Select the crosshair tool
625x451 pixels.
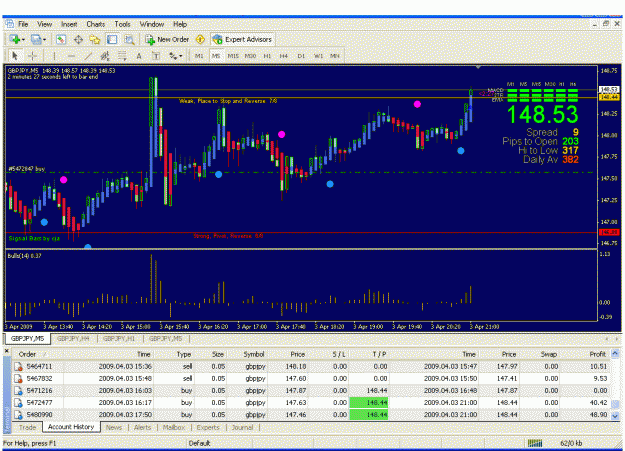tap(32, 56)
